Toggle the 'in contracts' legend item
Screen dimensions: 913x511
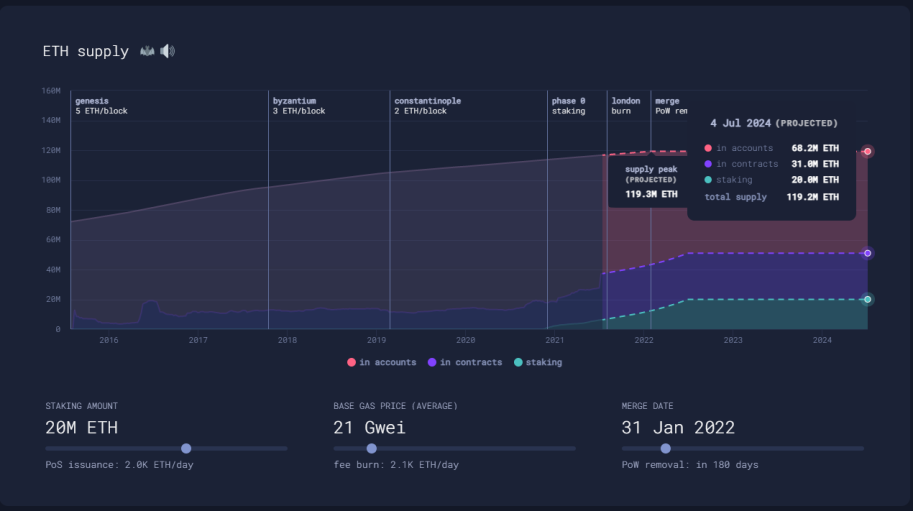click(465, 362)
